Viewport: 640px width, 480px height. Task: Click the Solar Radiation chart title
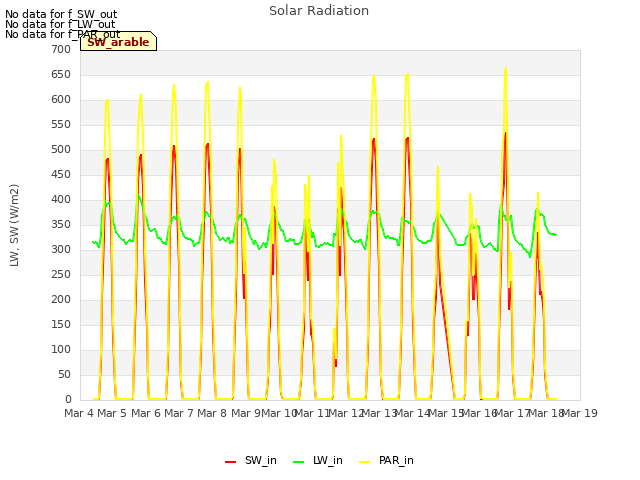point(319,11)
